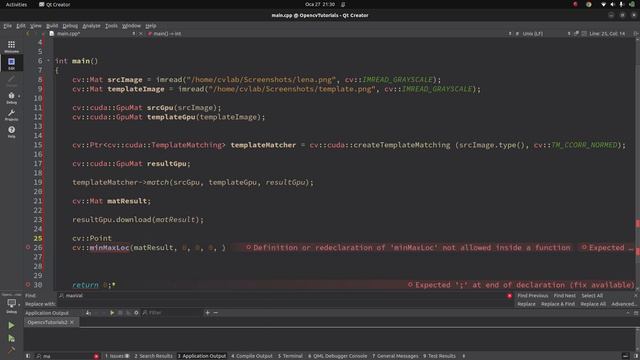Image resolution: width=640 pixels, height=360 pixels.
Task: Click Replace All button
Action: pyautogui.click(x=593, y=304)
